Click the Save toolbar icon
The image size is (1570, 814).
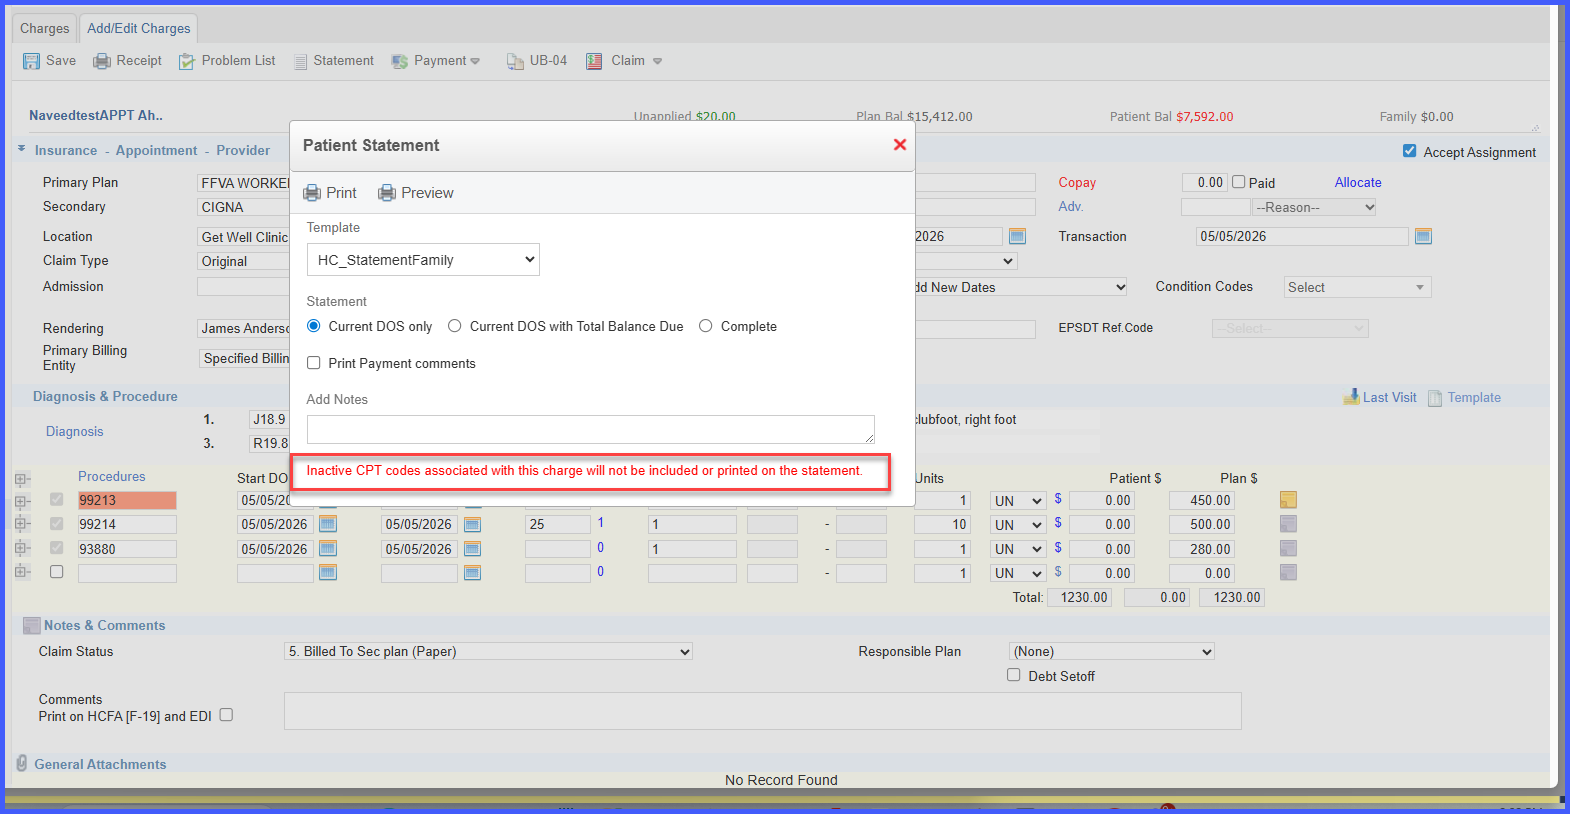click(x=32, y=61)
